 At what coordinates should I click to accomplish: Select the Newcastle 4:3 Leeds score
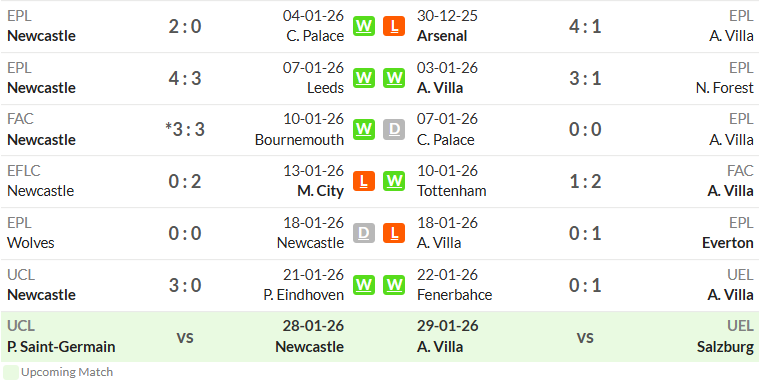[x=185, y=78]
